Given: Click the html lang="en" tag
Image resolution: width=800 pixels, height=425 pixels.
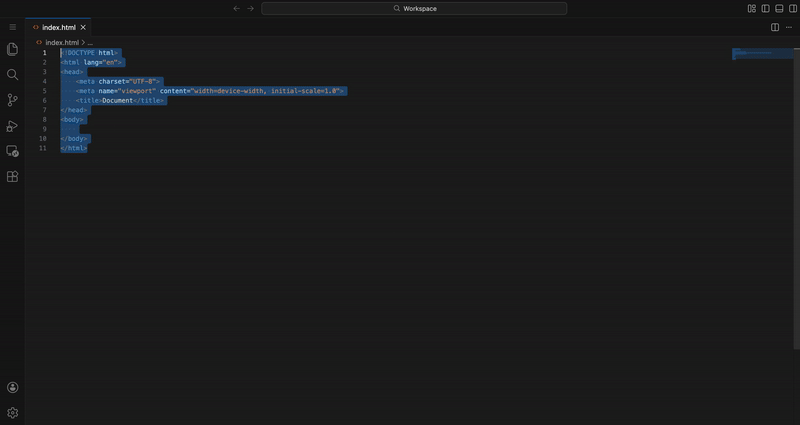Looking at the screenshot, I should (x=91, y=62).
